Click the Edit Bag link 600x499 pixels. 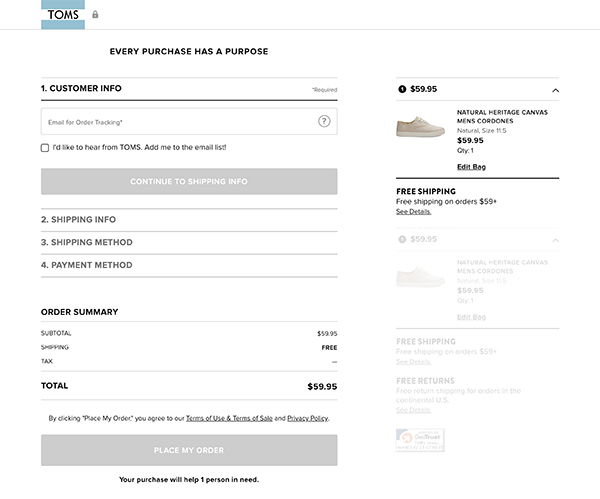(471, 166)
